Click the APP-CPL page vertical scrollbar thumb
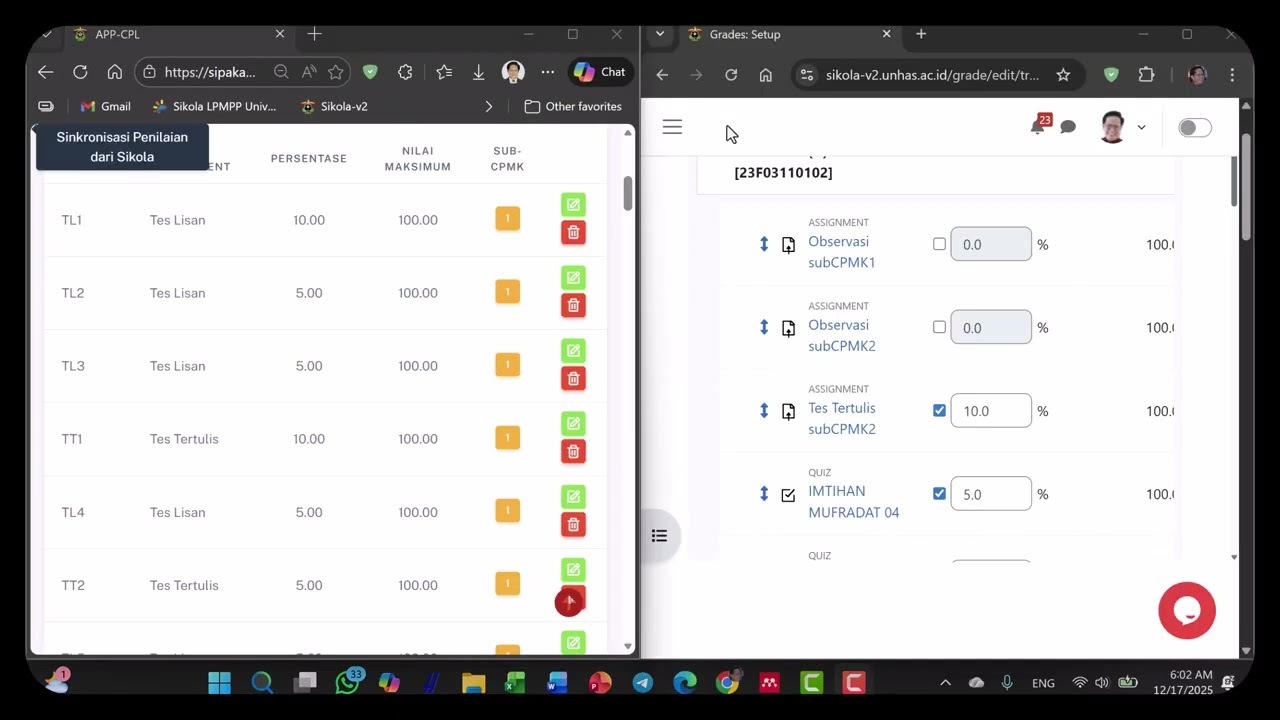 coord(628,193)
